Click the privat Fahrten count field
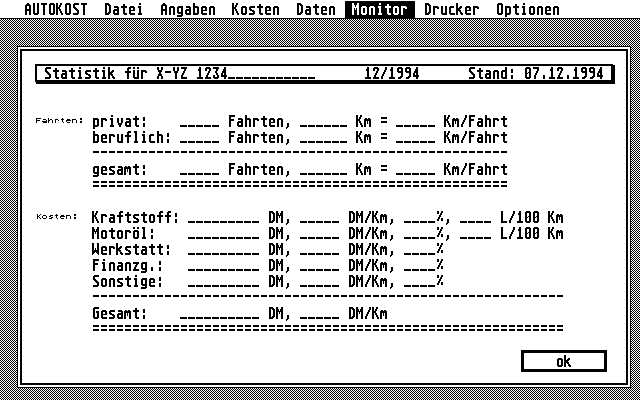This screenshot has width=640, height=400. point(200,122)
